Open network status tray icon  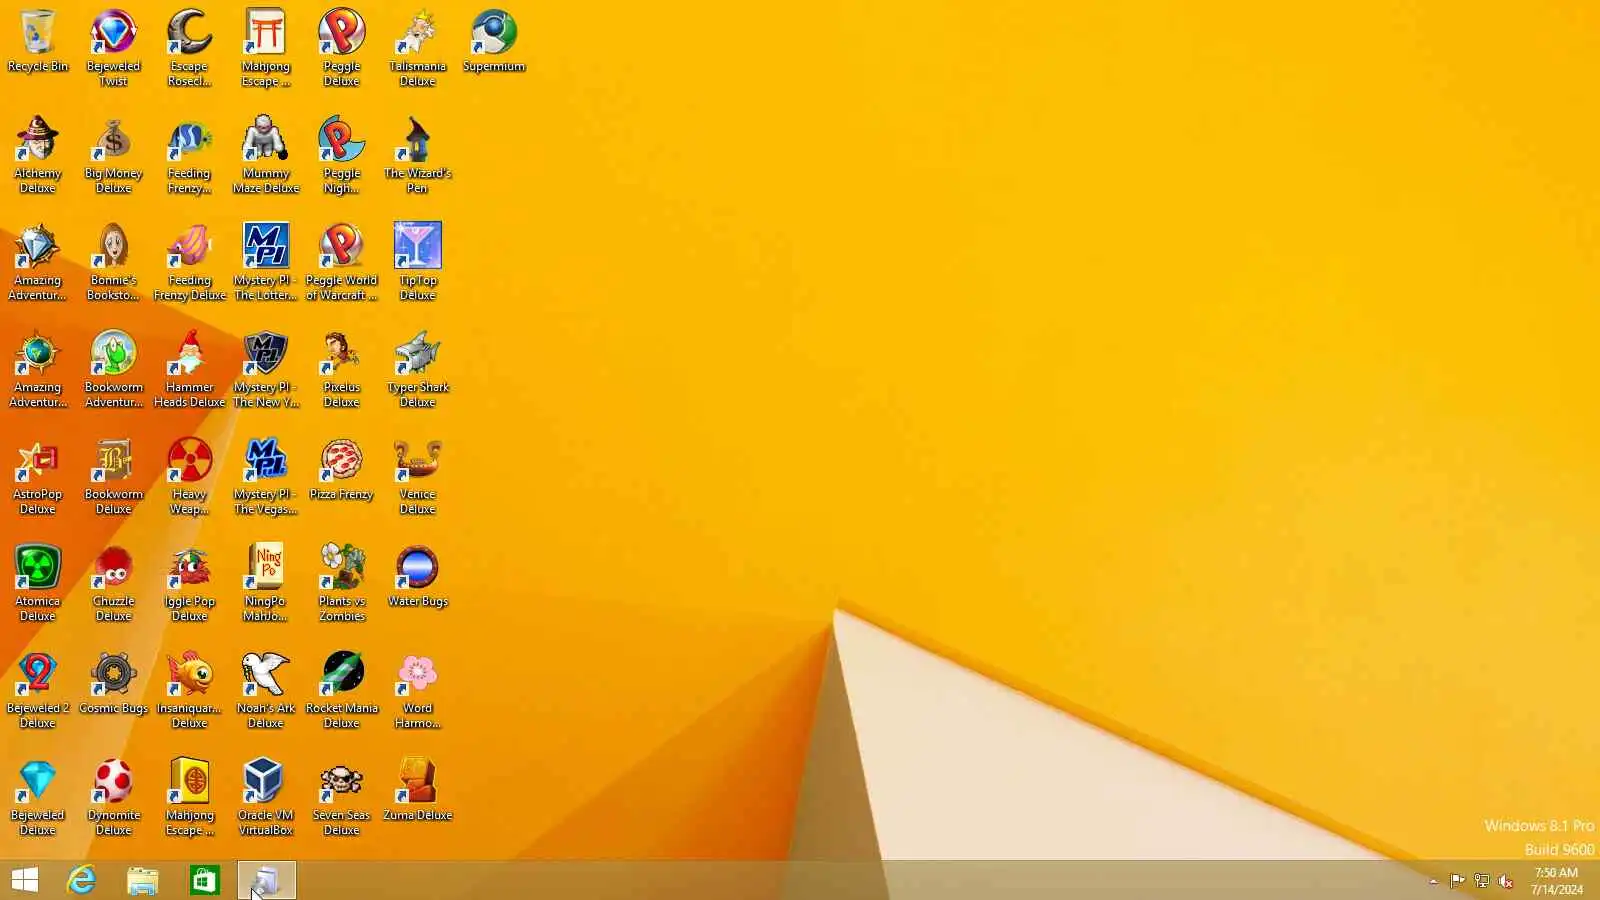(x=1481, y=881)
